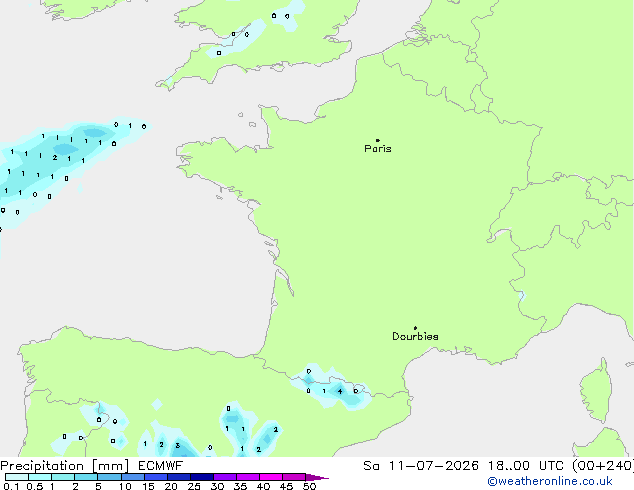
Task: Pick the 40–45 mm legend swatch
Action: 271,477
